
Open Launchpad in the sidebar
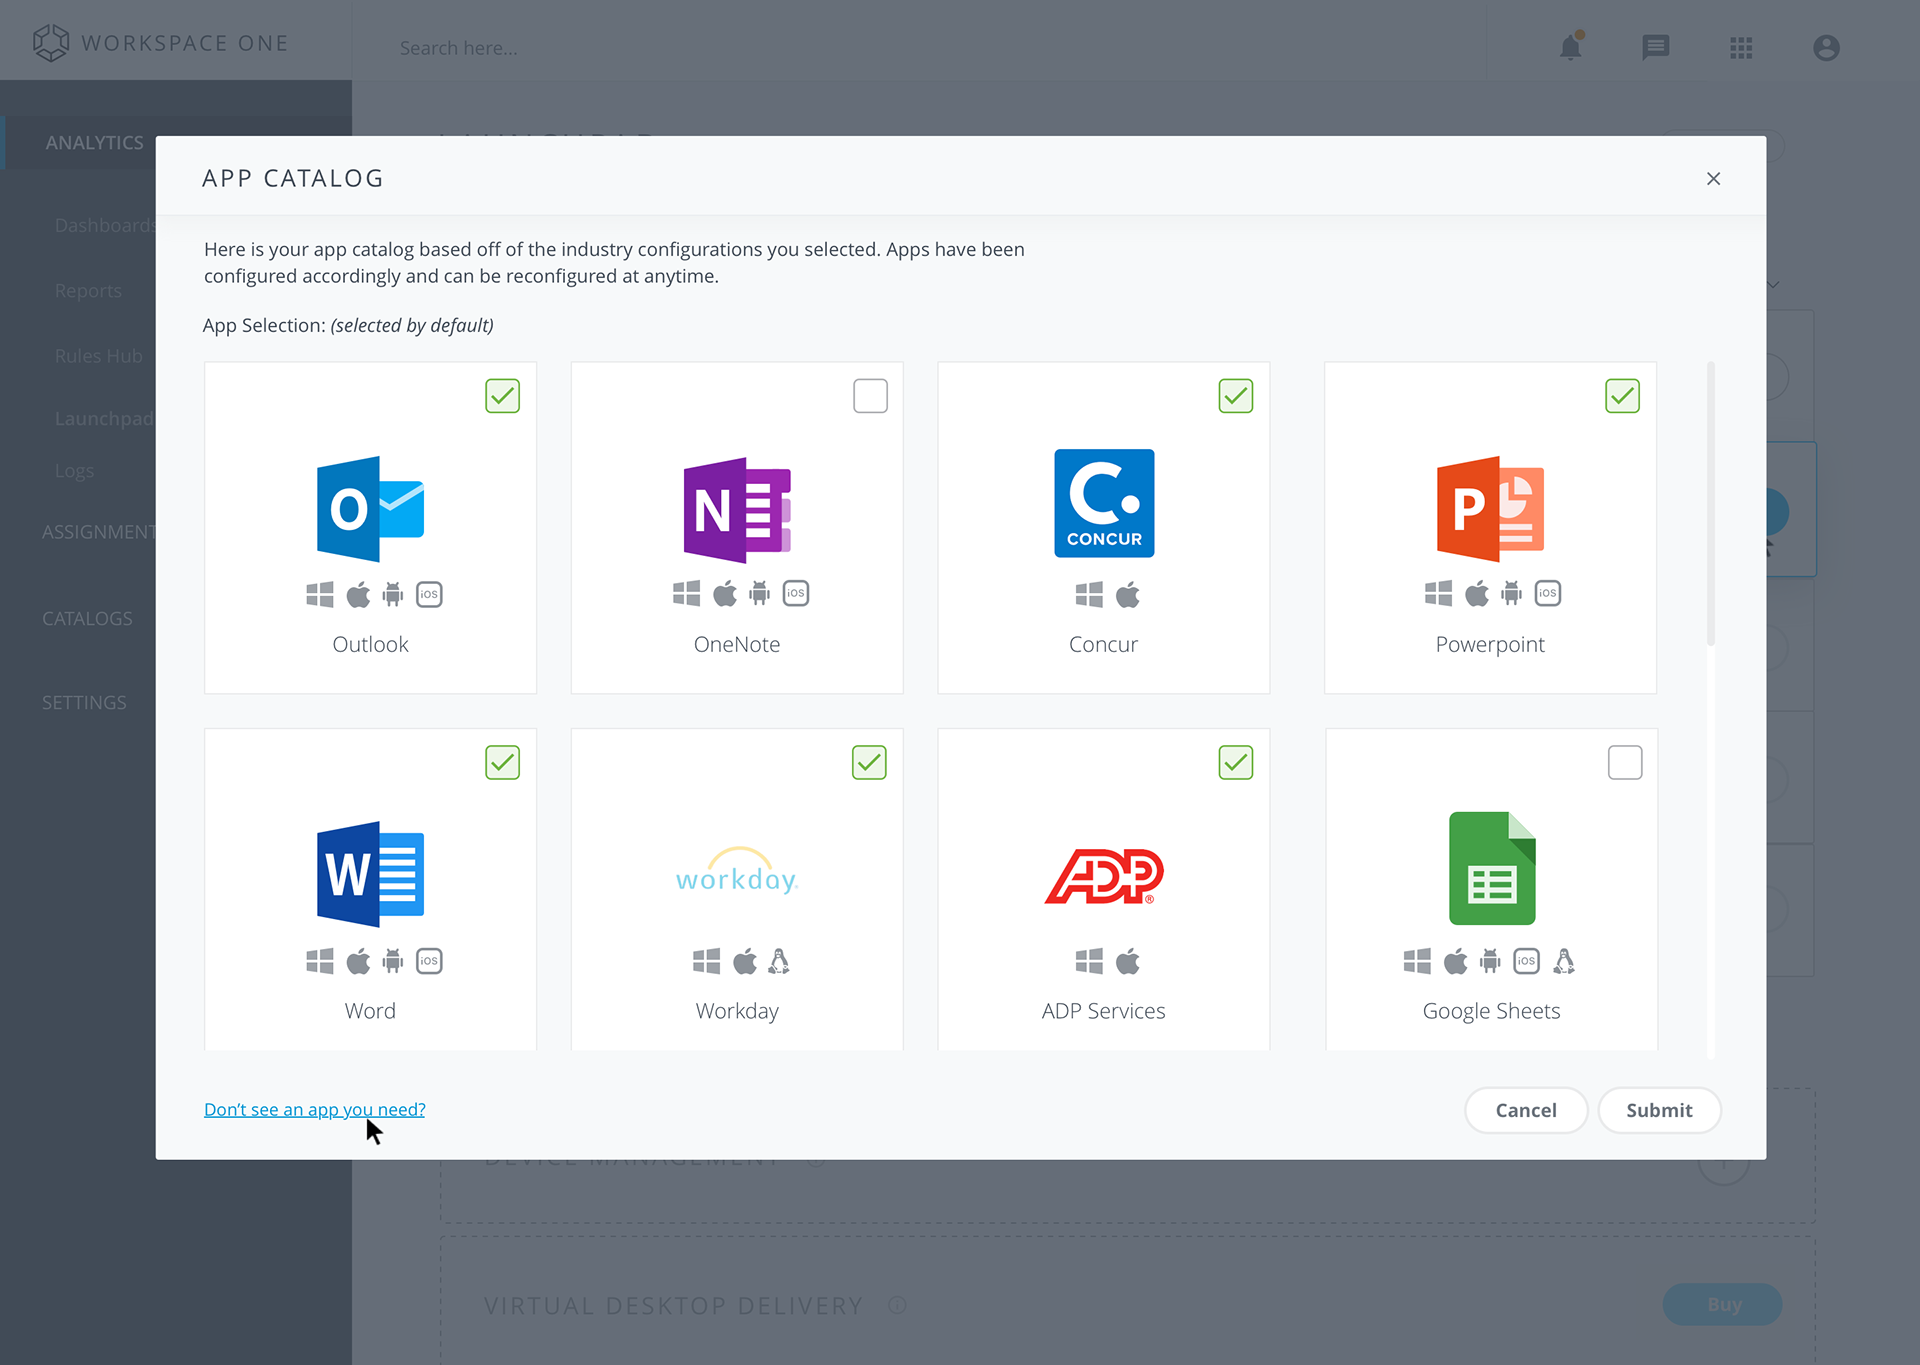(104, 419)
